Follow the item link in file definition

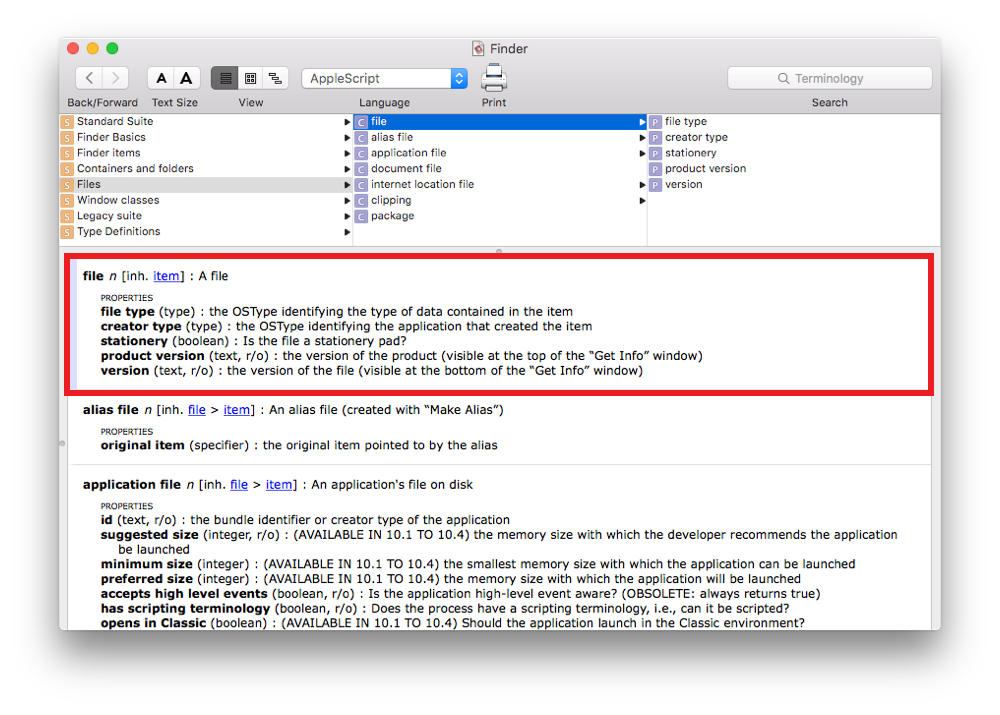pyautogui.click(x=166, y=276)
